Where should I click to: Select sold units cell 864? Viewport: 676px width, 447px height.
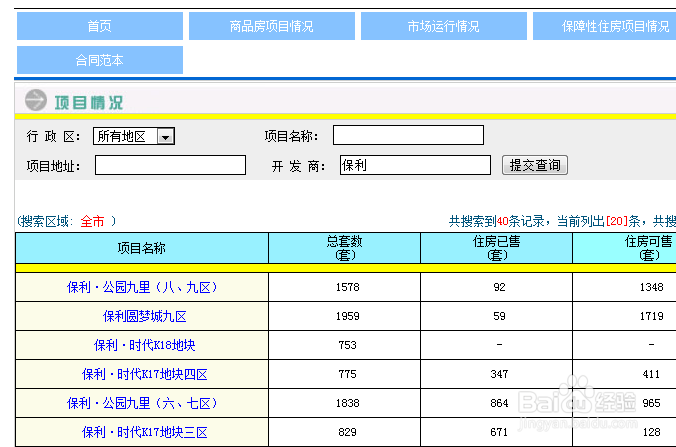coord(499,403)
